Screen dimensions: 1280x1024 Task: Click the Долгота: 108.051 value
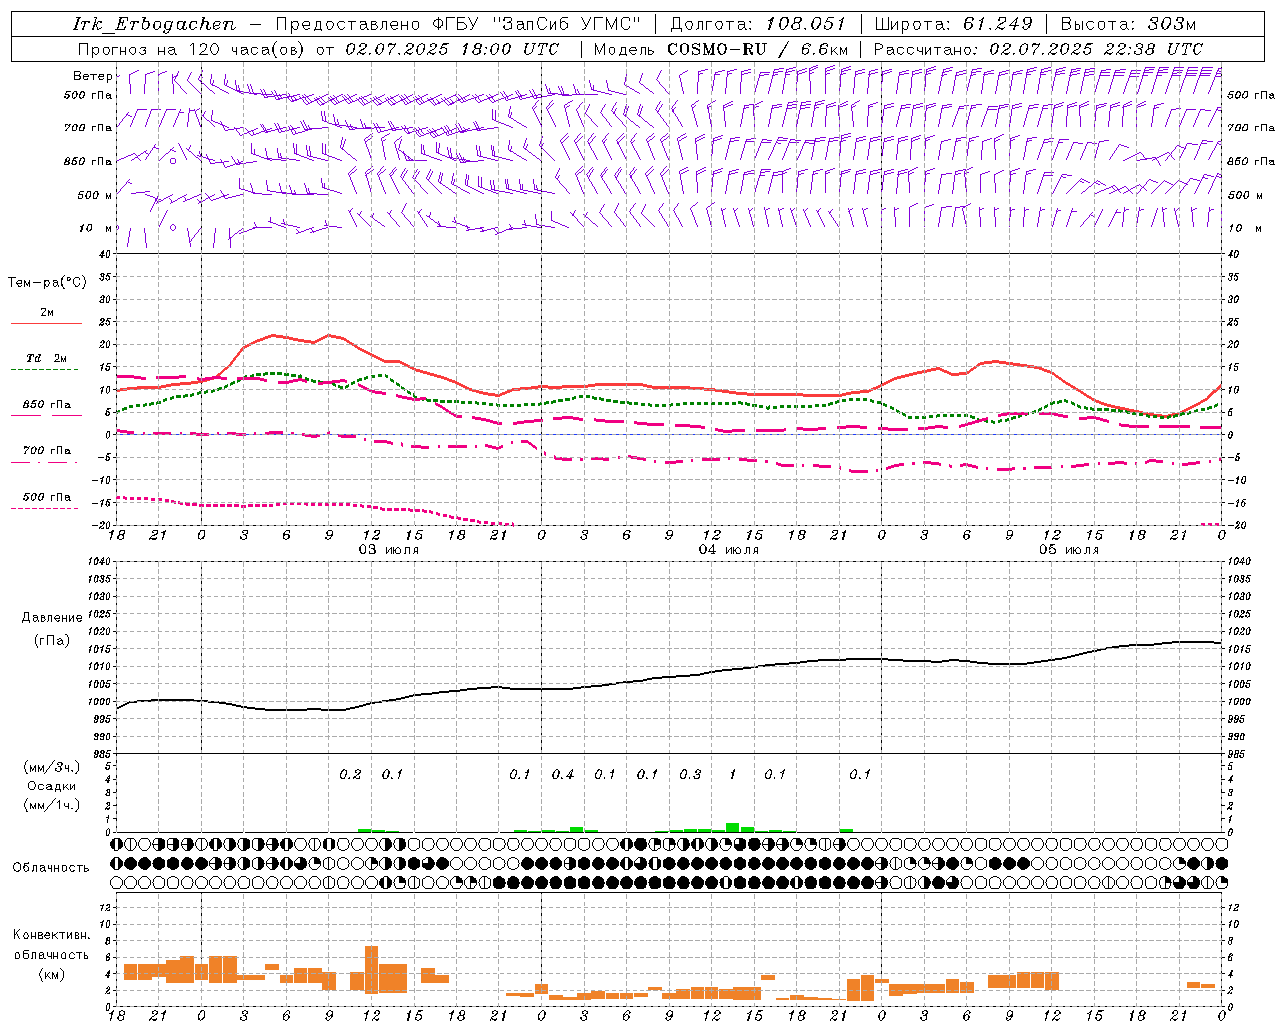point(757,24)
